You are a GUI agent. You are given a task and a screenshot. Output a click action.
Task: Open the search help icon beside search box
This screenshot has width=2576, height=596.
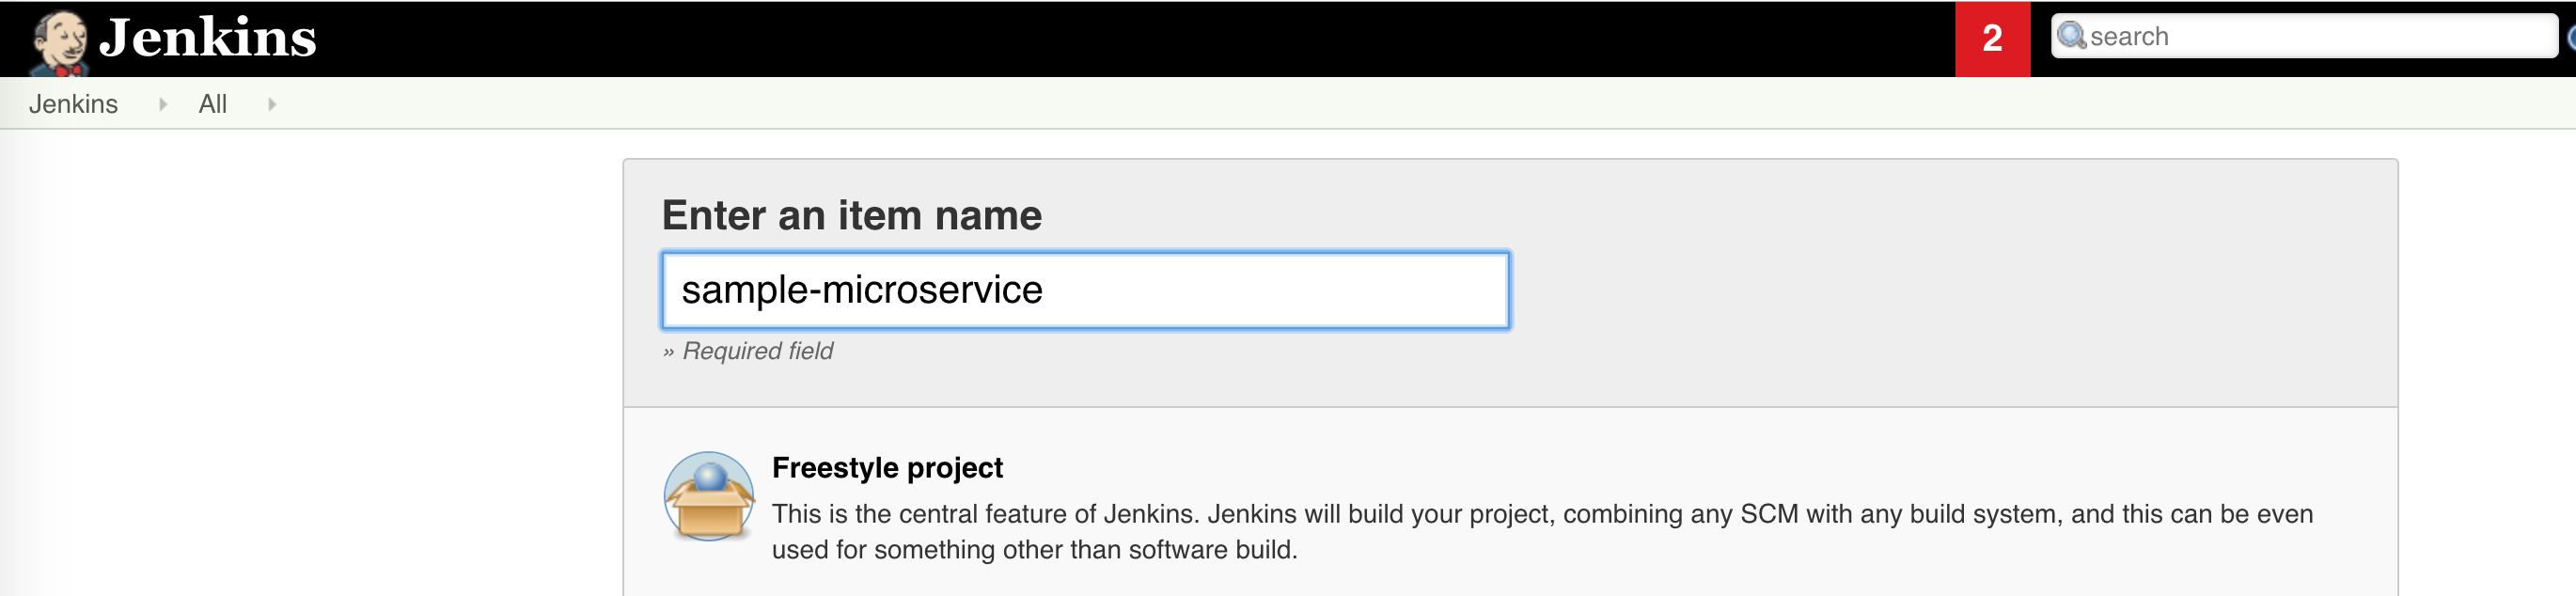tap(2570, 38)
